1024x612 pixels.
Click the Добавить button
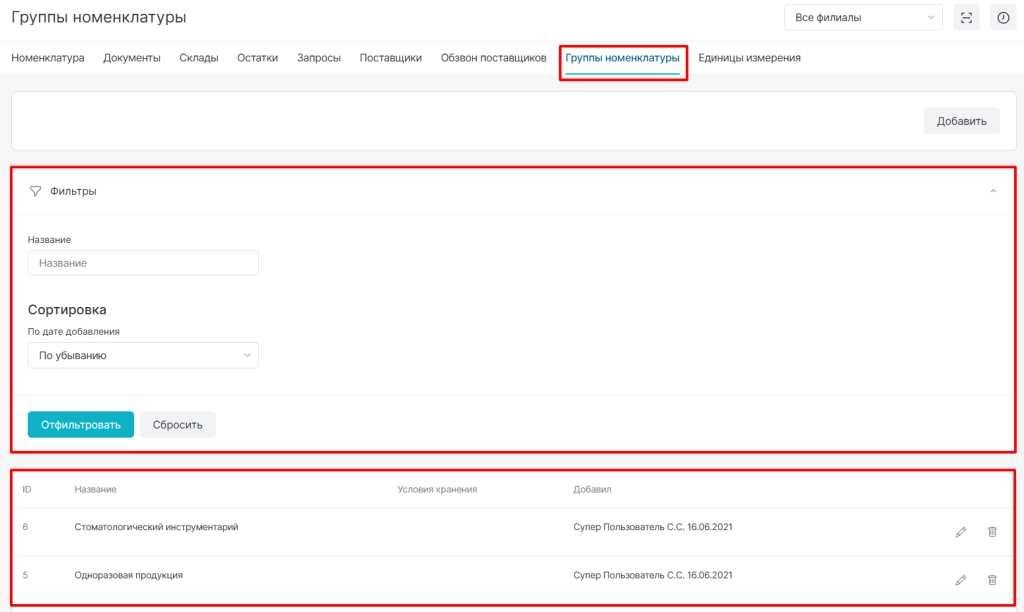click(961, 121)
